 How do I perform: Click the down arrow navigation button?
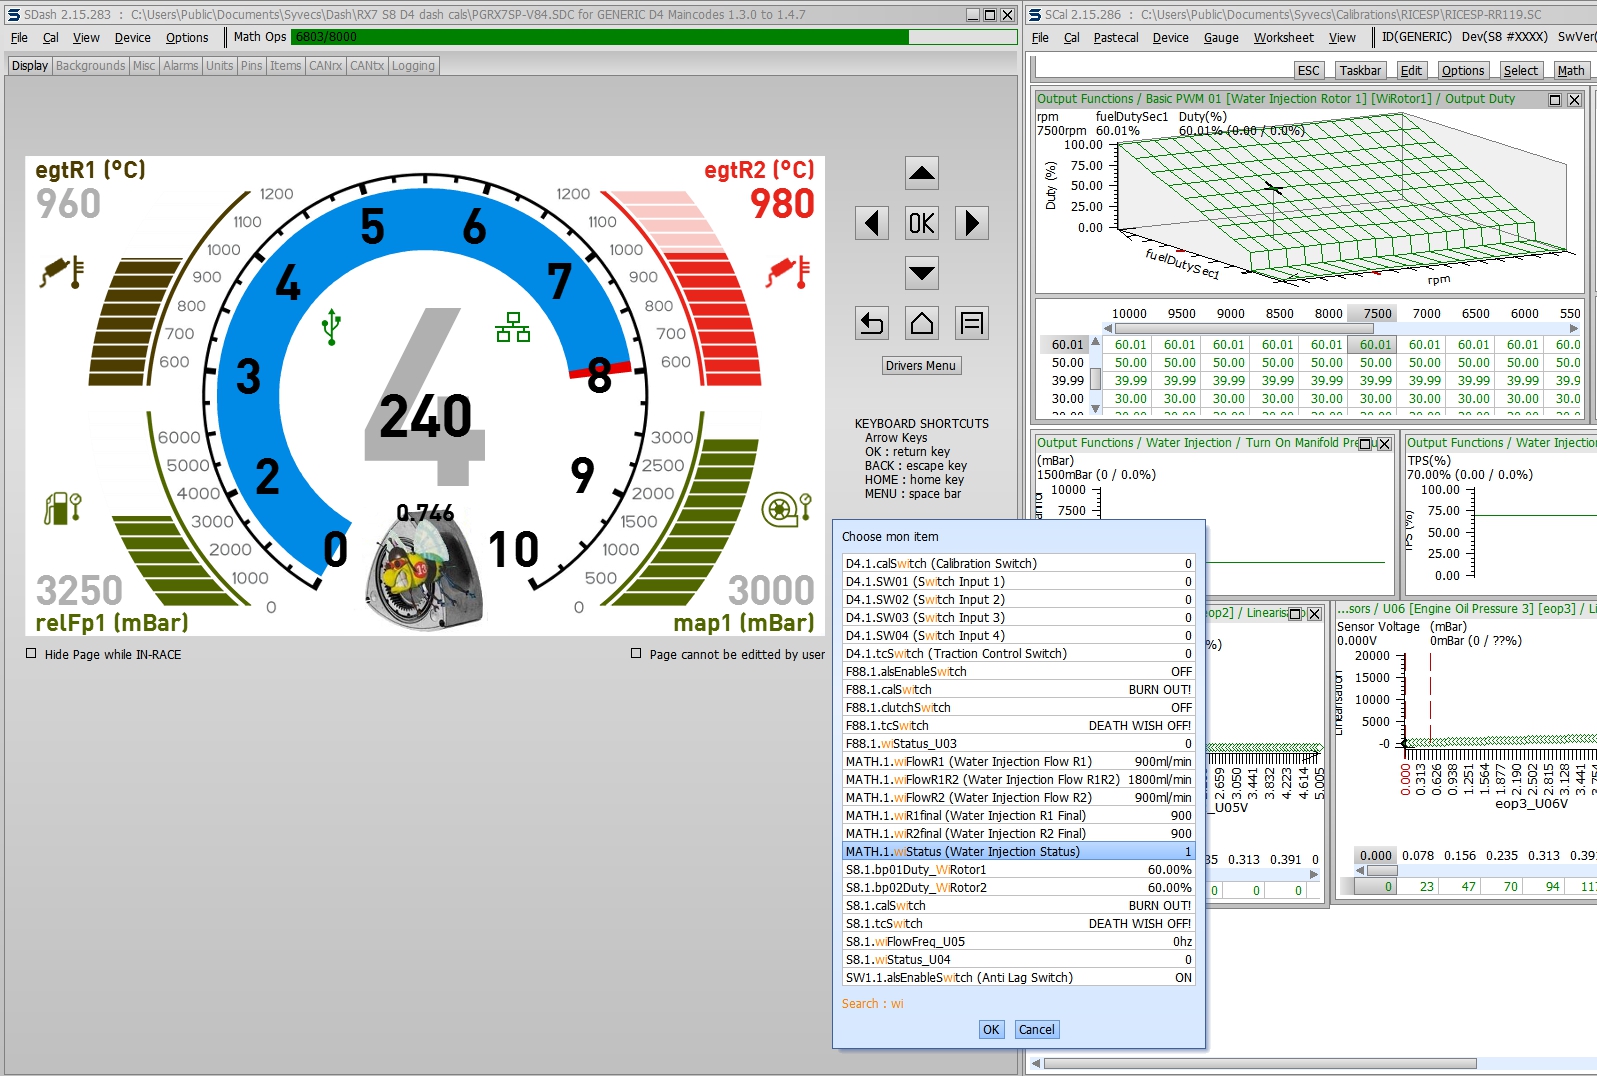click(921, 272)
